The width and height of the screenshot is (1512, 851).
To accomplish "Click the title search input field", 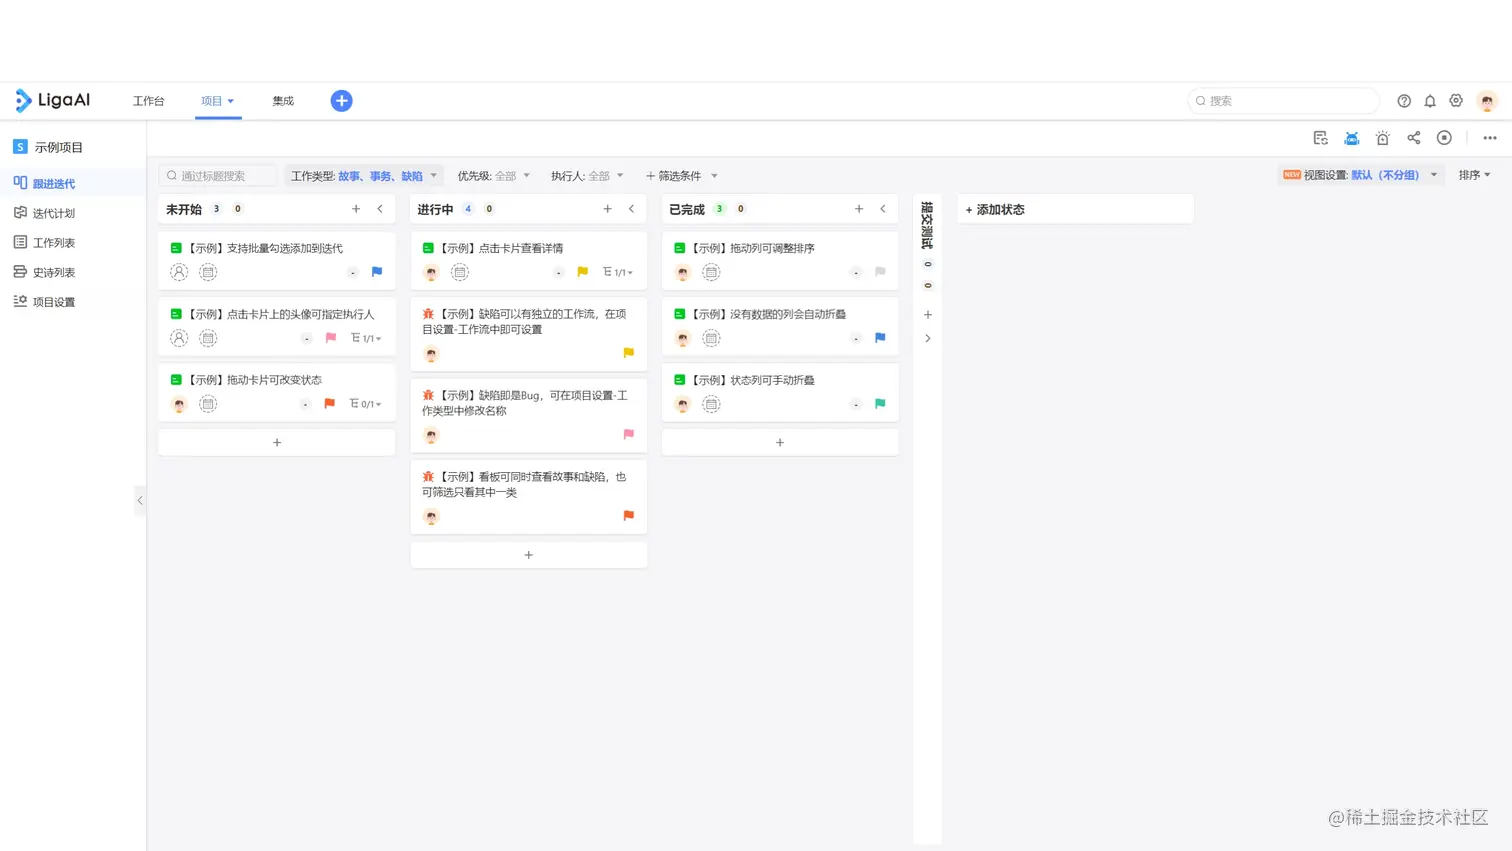I will coord(220,175).
